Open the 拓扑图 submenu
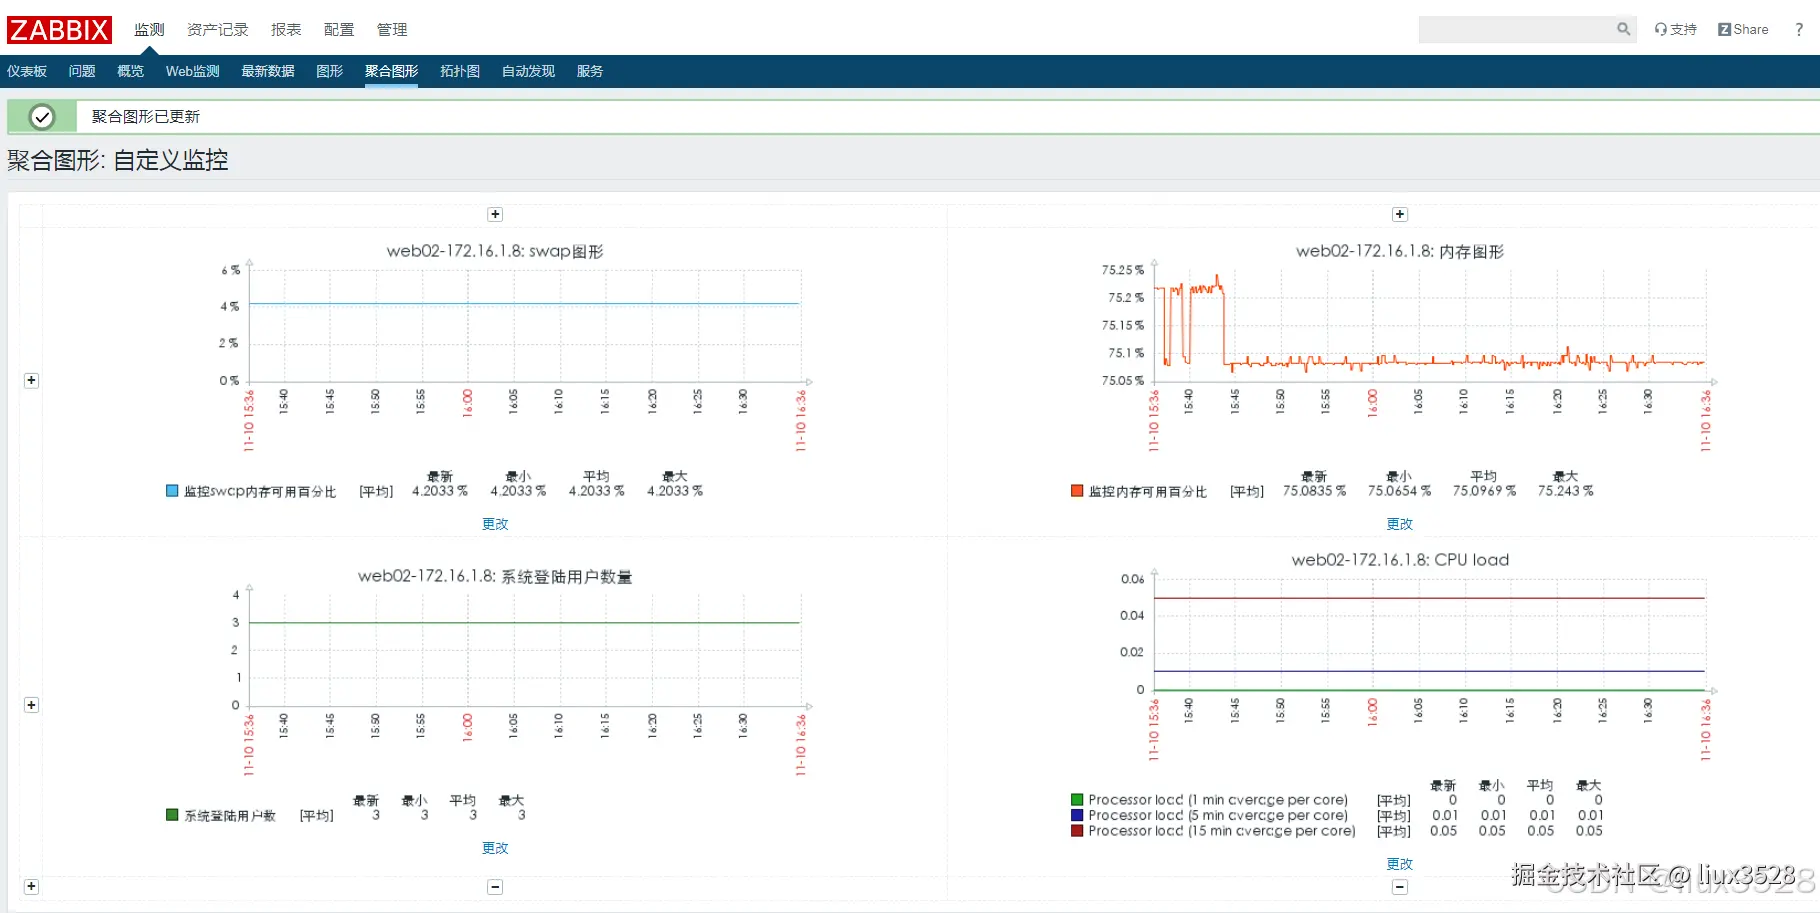 click(460, 71)
